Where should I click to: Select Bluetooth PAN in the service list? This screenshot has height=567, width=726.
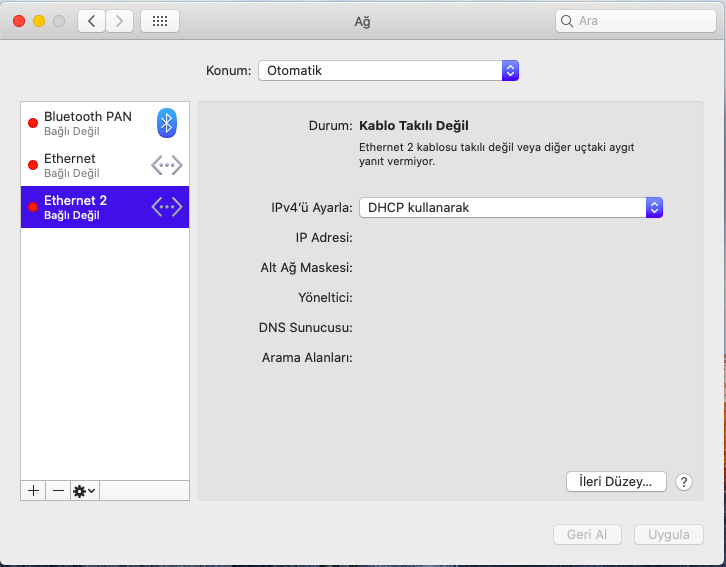pyautogui.click(x=88, y=123)
